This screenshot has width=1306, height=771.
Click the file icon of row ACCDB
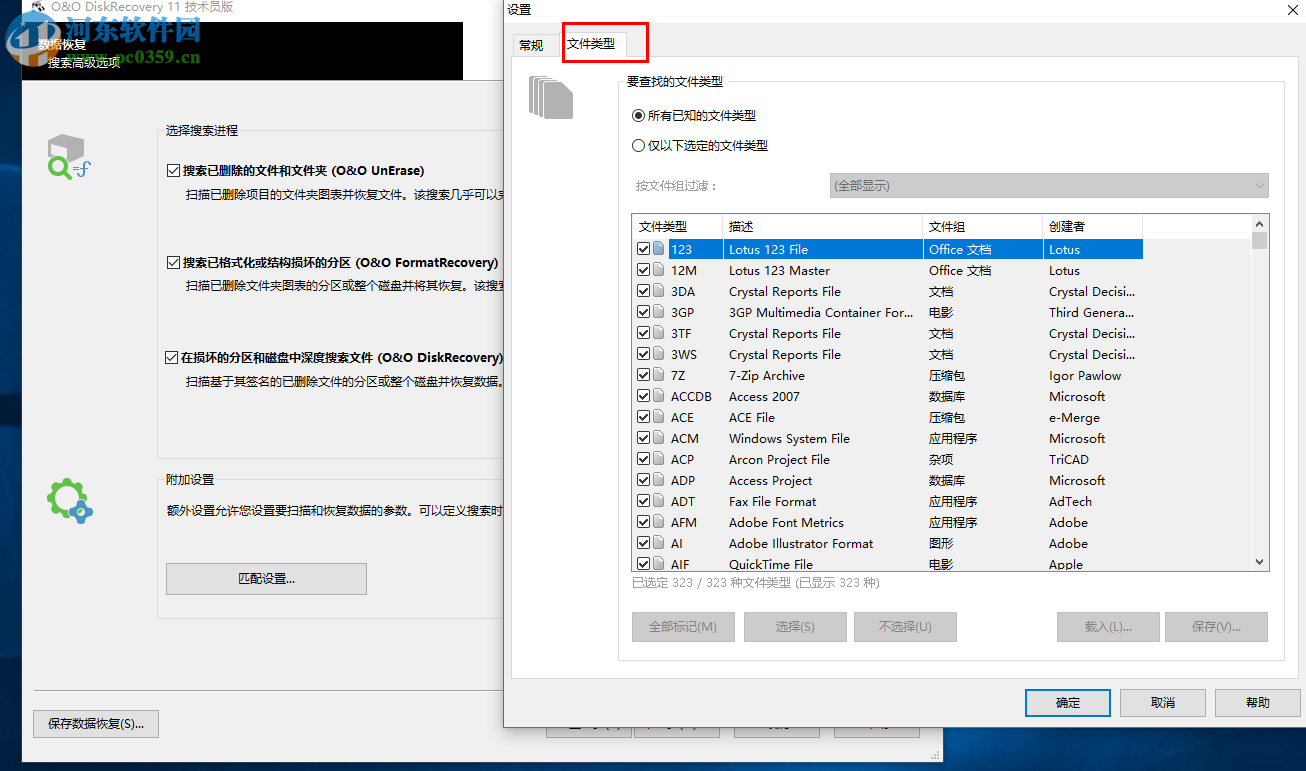pyautogui.click(x=659, y=396)
